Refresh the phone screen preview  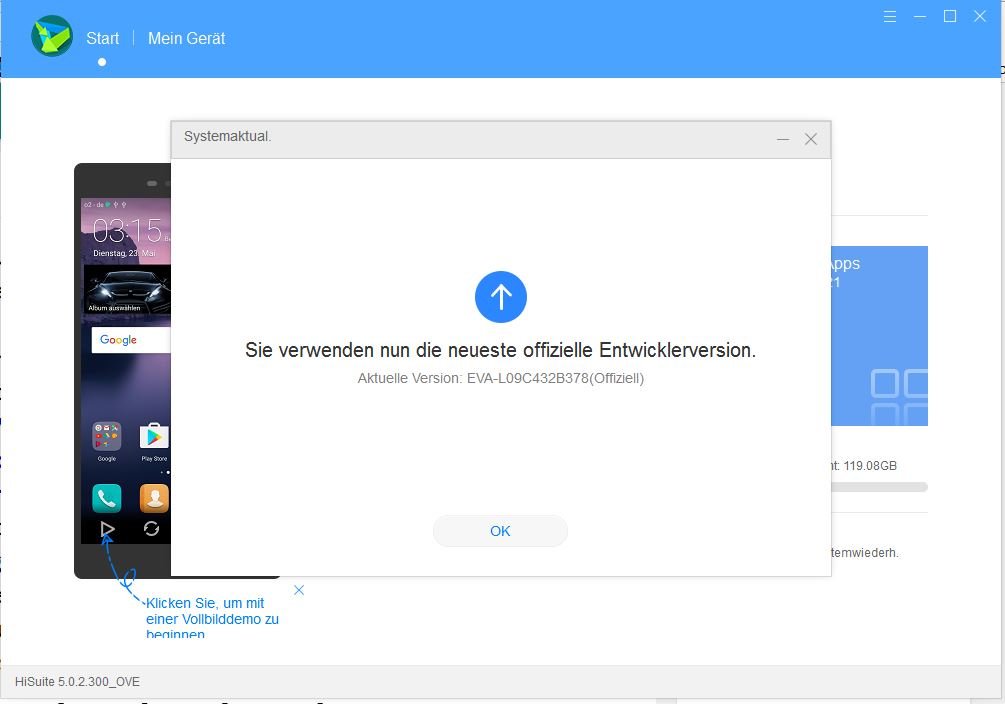pyautogui.click(x=151, y=528)
